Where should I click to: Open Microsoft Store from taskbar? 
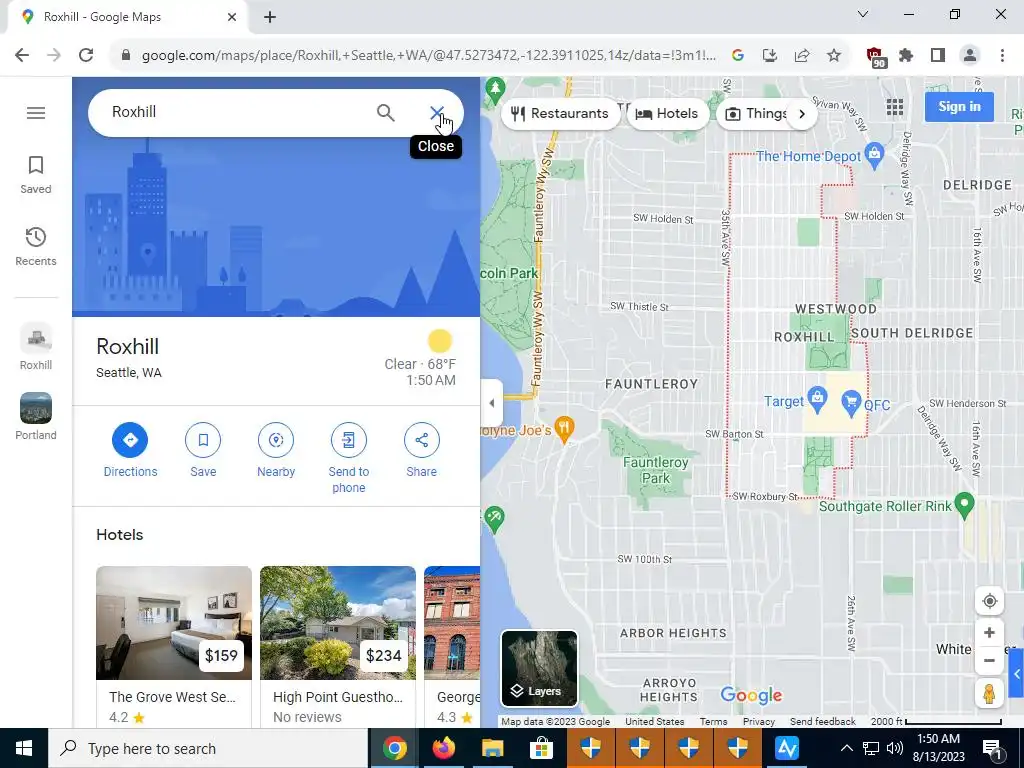coord(541,748)
